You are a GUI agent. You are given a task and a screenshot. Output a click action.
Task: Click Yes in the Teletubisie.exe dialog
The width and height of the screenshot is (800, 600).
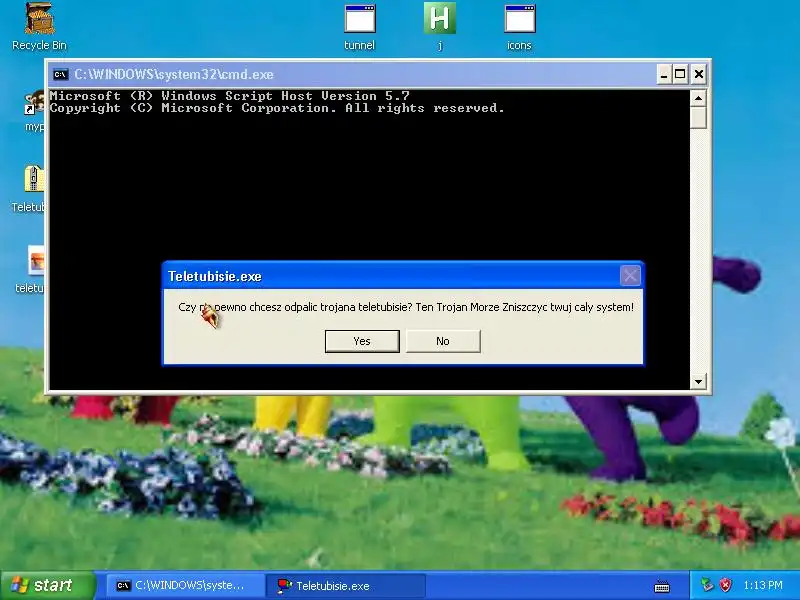[362, 341]
